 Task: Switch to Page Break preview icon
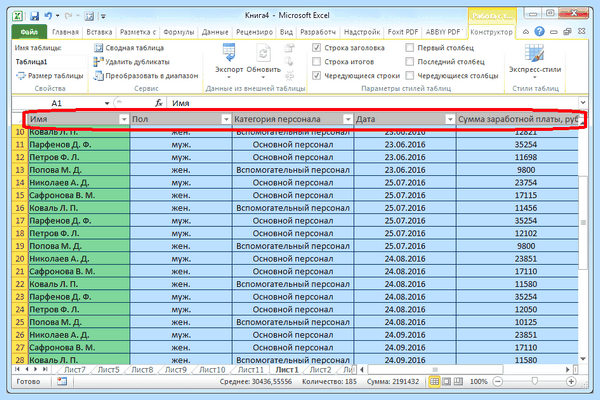pyautogui.click(x=458, y=382)
